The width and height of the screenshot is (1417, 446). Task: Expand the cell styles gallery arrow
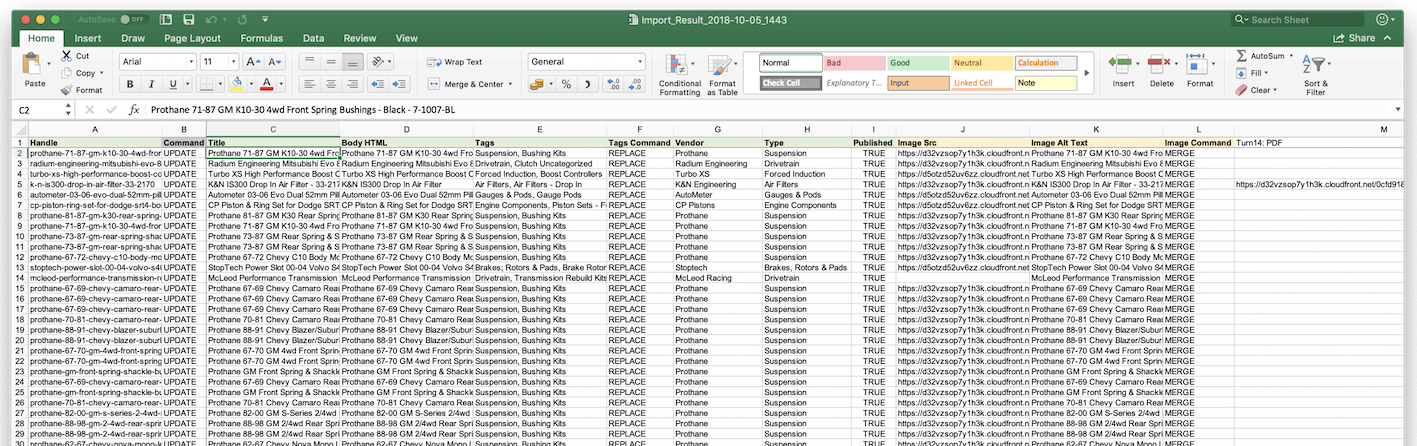point(1087,74)
